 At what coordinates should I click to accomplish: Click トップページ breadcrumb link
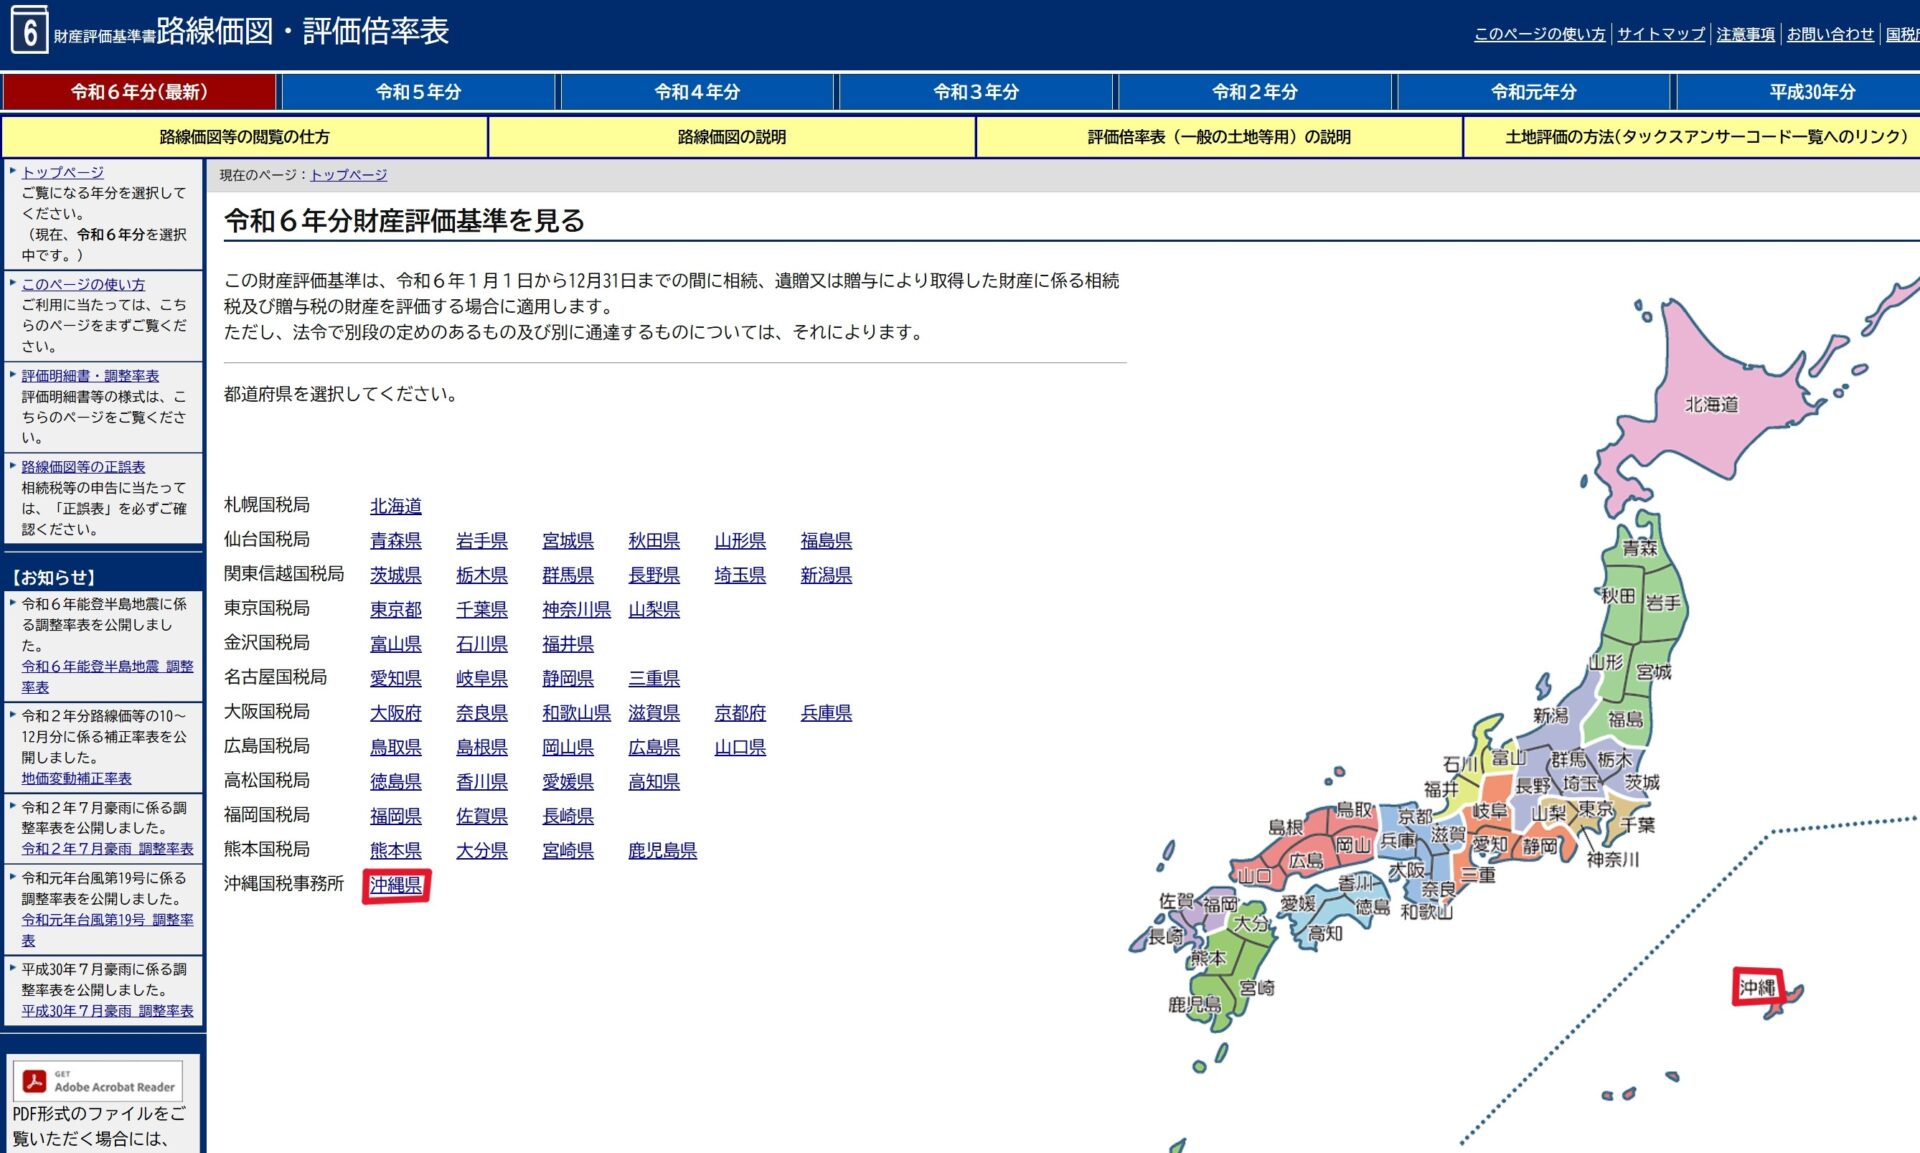coord(348,175)
